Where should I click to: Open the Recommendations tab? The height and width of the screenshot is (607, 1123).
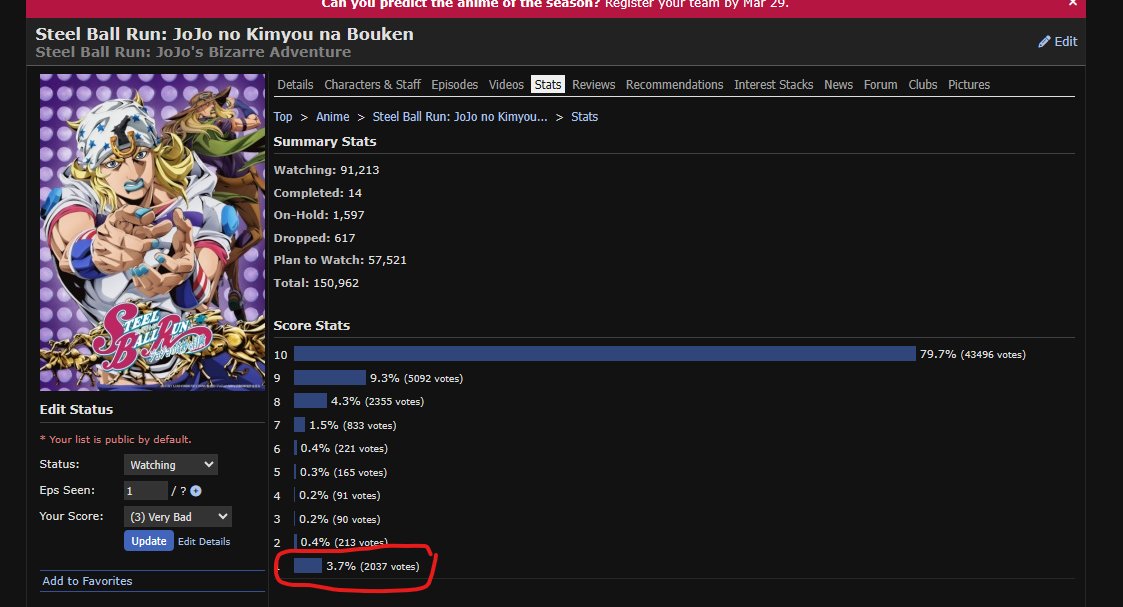click(x=675, y=84)
